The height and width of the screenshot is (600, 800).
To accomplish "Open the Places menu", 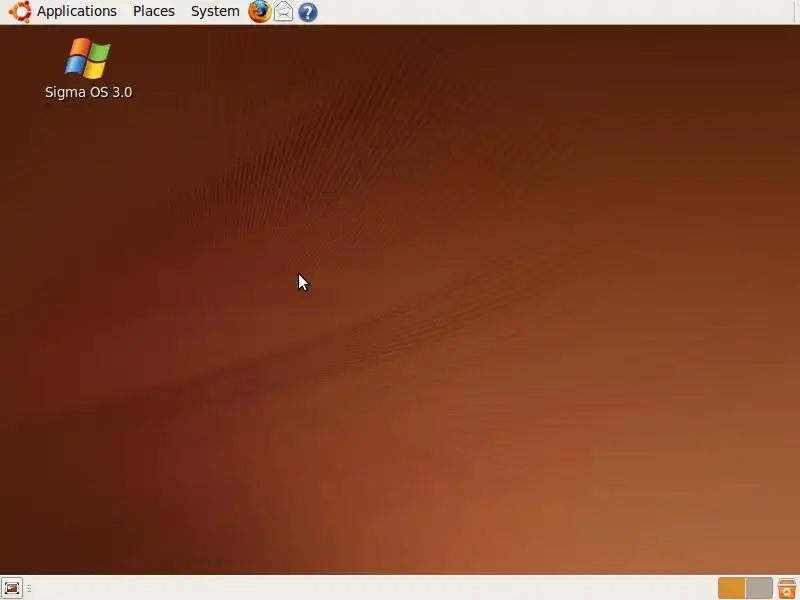I will click(154, 11).
